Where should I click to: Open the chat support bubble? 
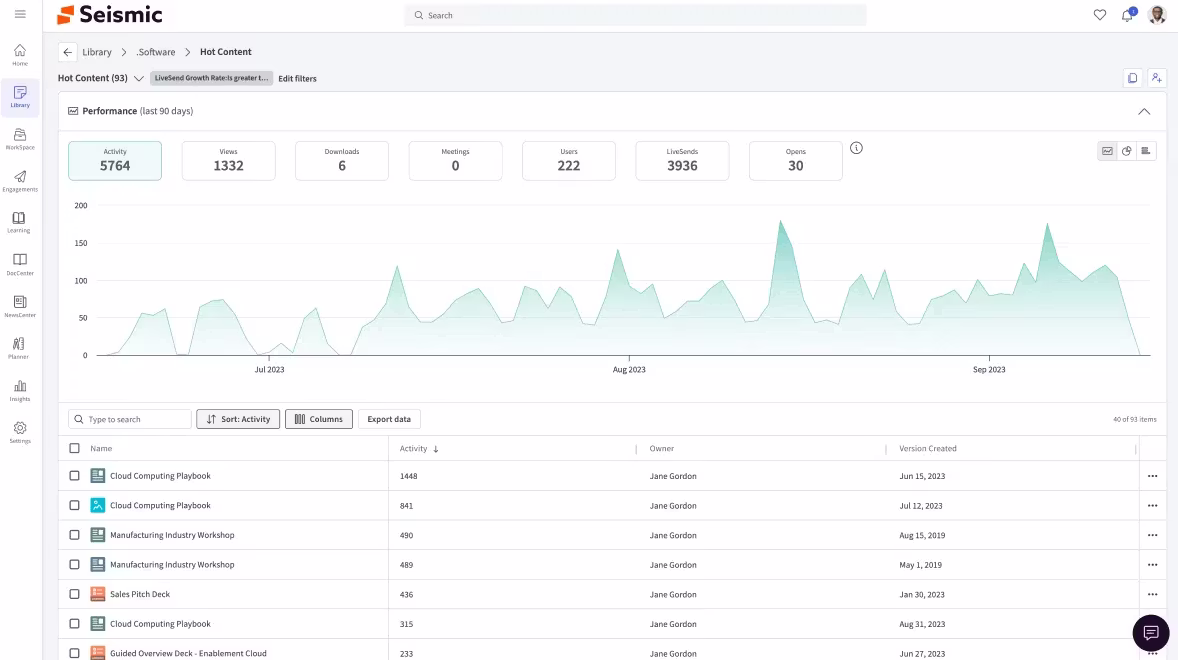pyautogui.click(x=1150, y=633)
